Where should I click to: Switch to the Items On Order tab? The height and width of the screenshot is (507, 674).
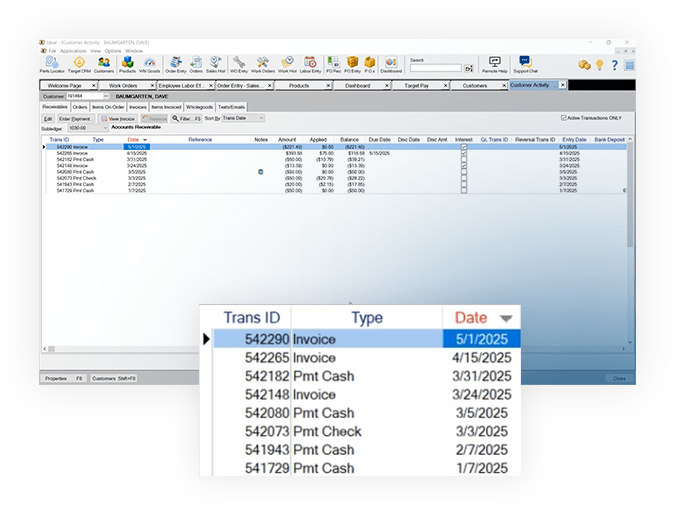pos(109,106)
